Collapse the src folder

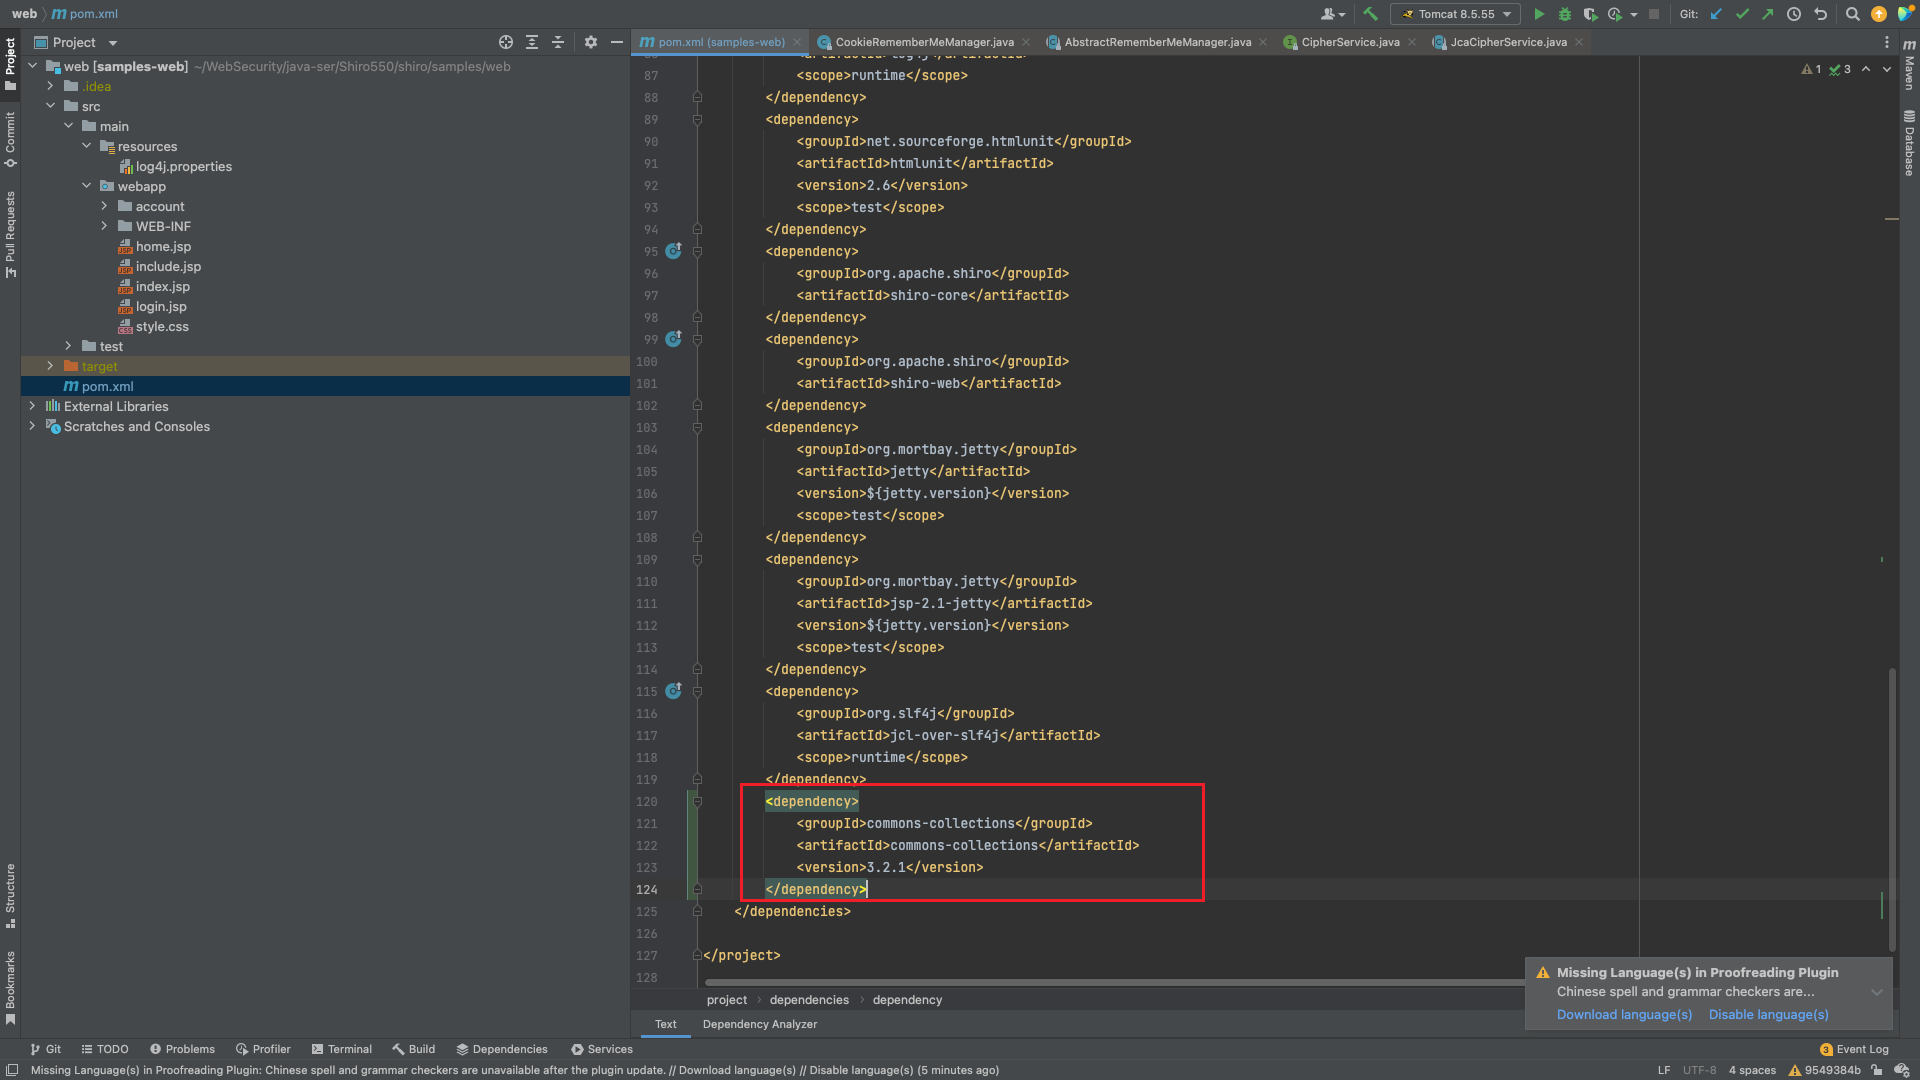click(50, 106)
